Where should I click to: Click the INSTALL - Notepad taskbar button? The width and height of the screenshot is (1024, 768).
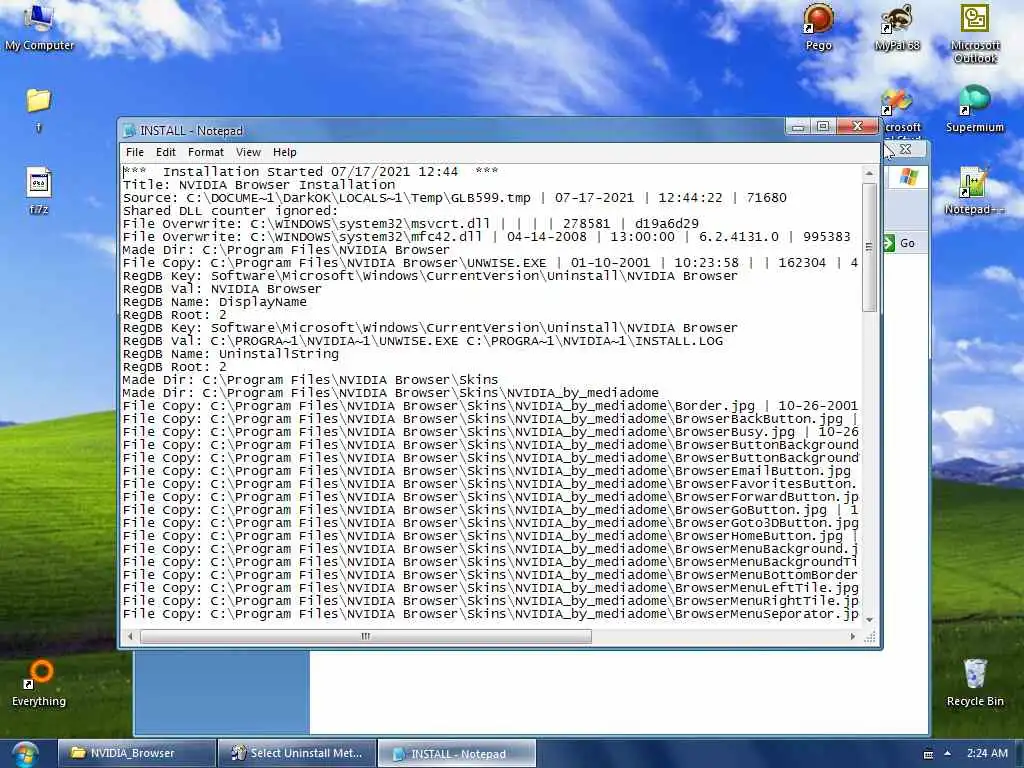[457, 753]
